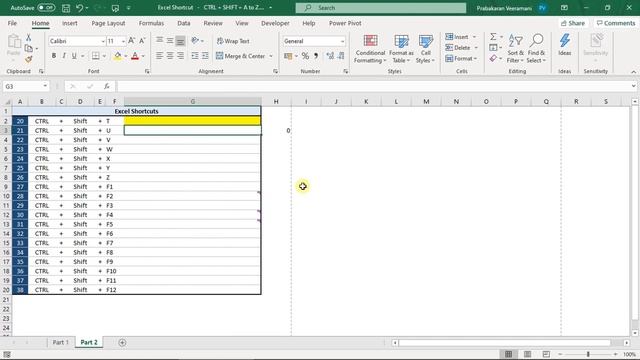Viewport: 640px width, 360px height.
Task: Click the Search box in title bar
Action: (380, 8)
